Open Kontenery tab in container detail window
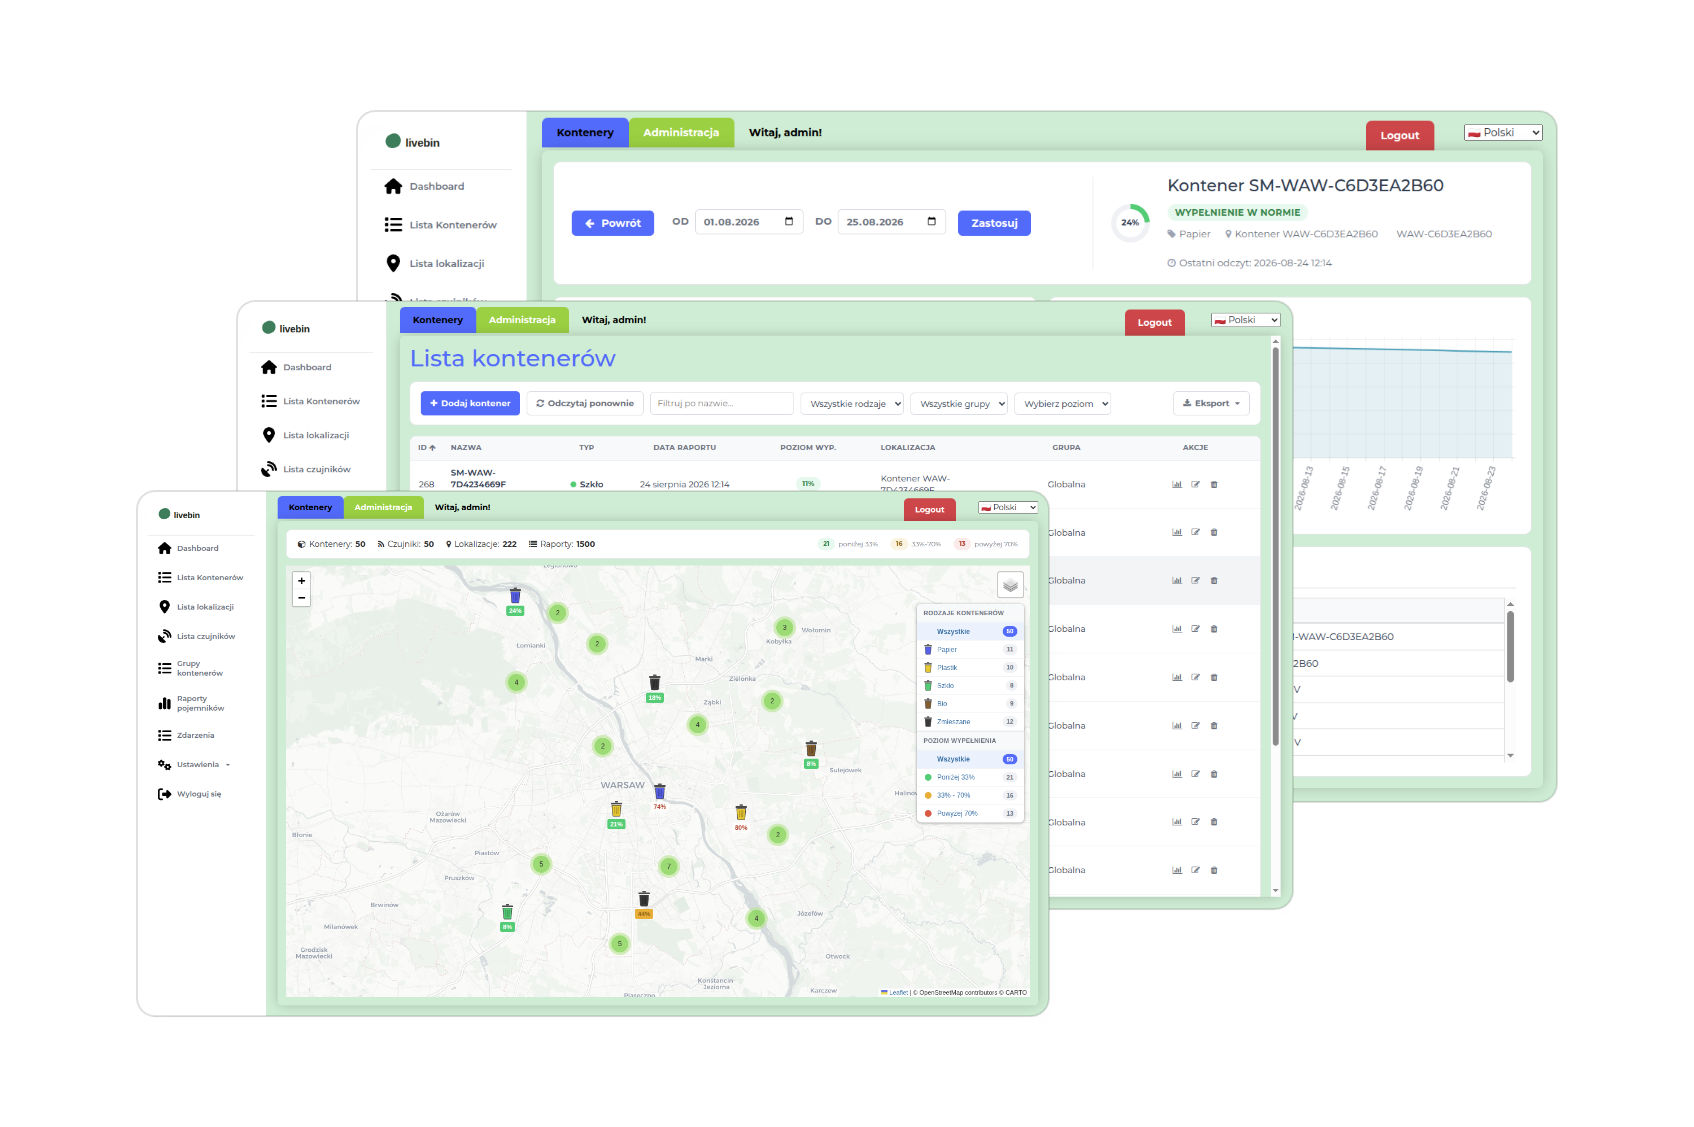 click(585, 132)
